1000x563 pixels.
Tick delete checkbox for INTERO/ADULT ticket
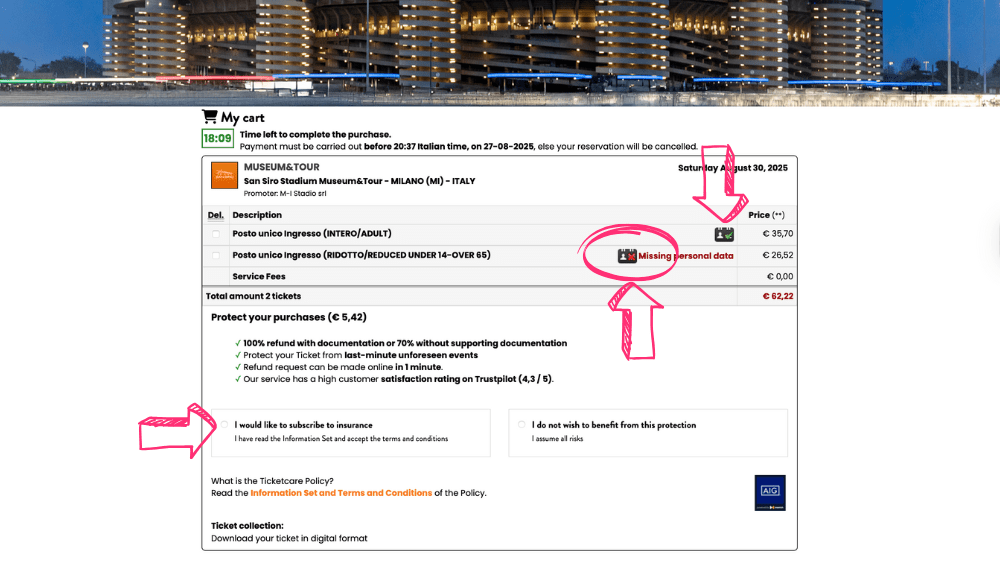coord(216,234)
